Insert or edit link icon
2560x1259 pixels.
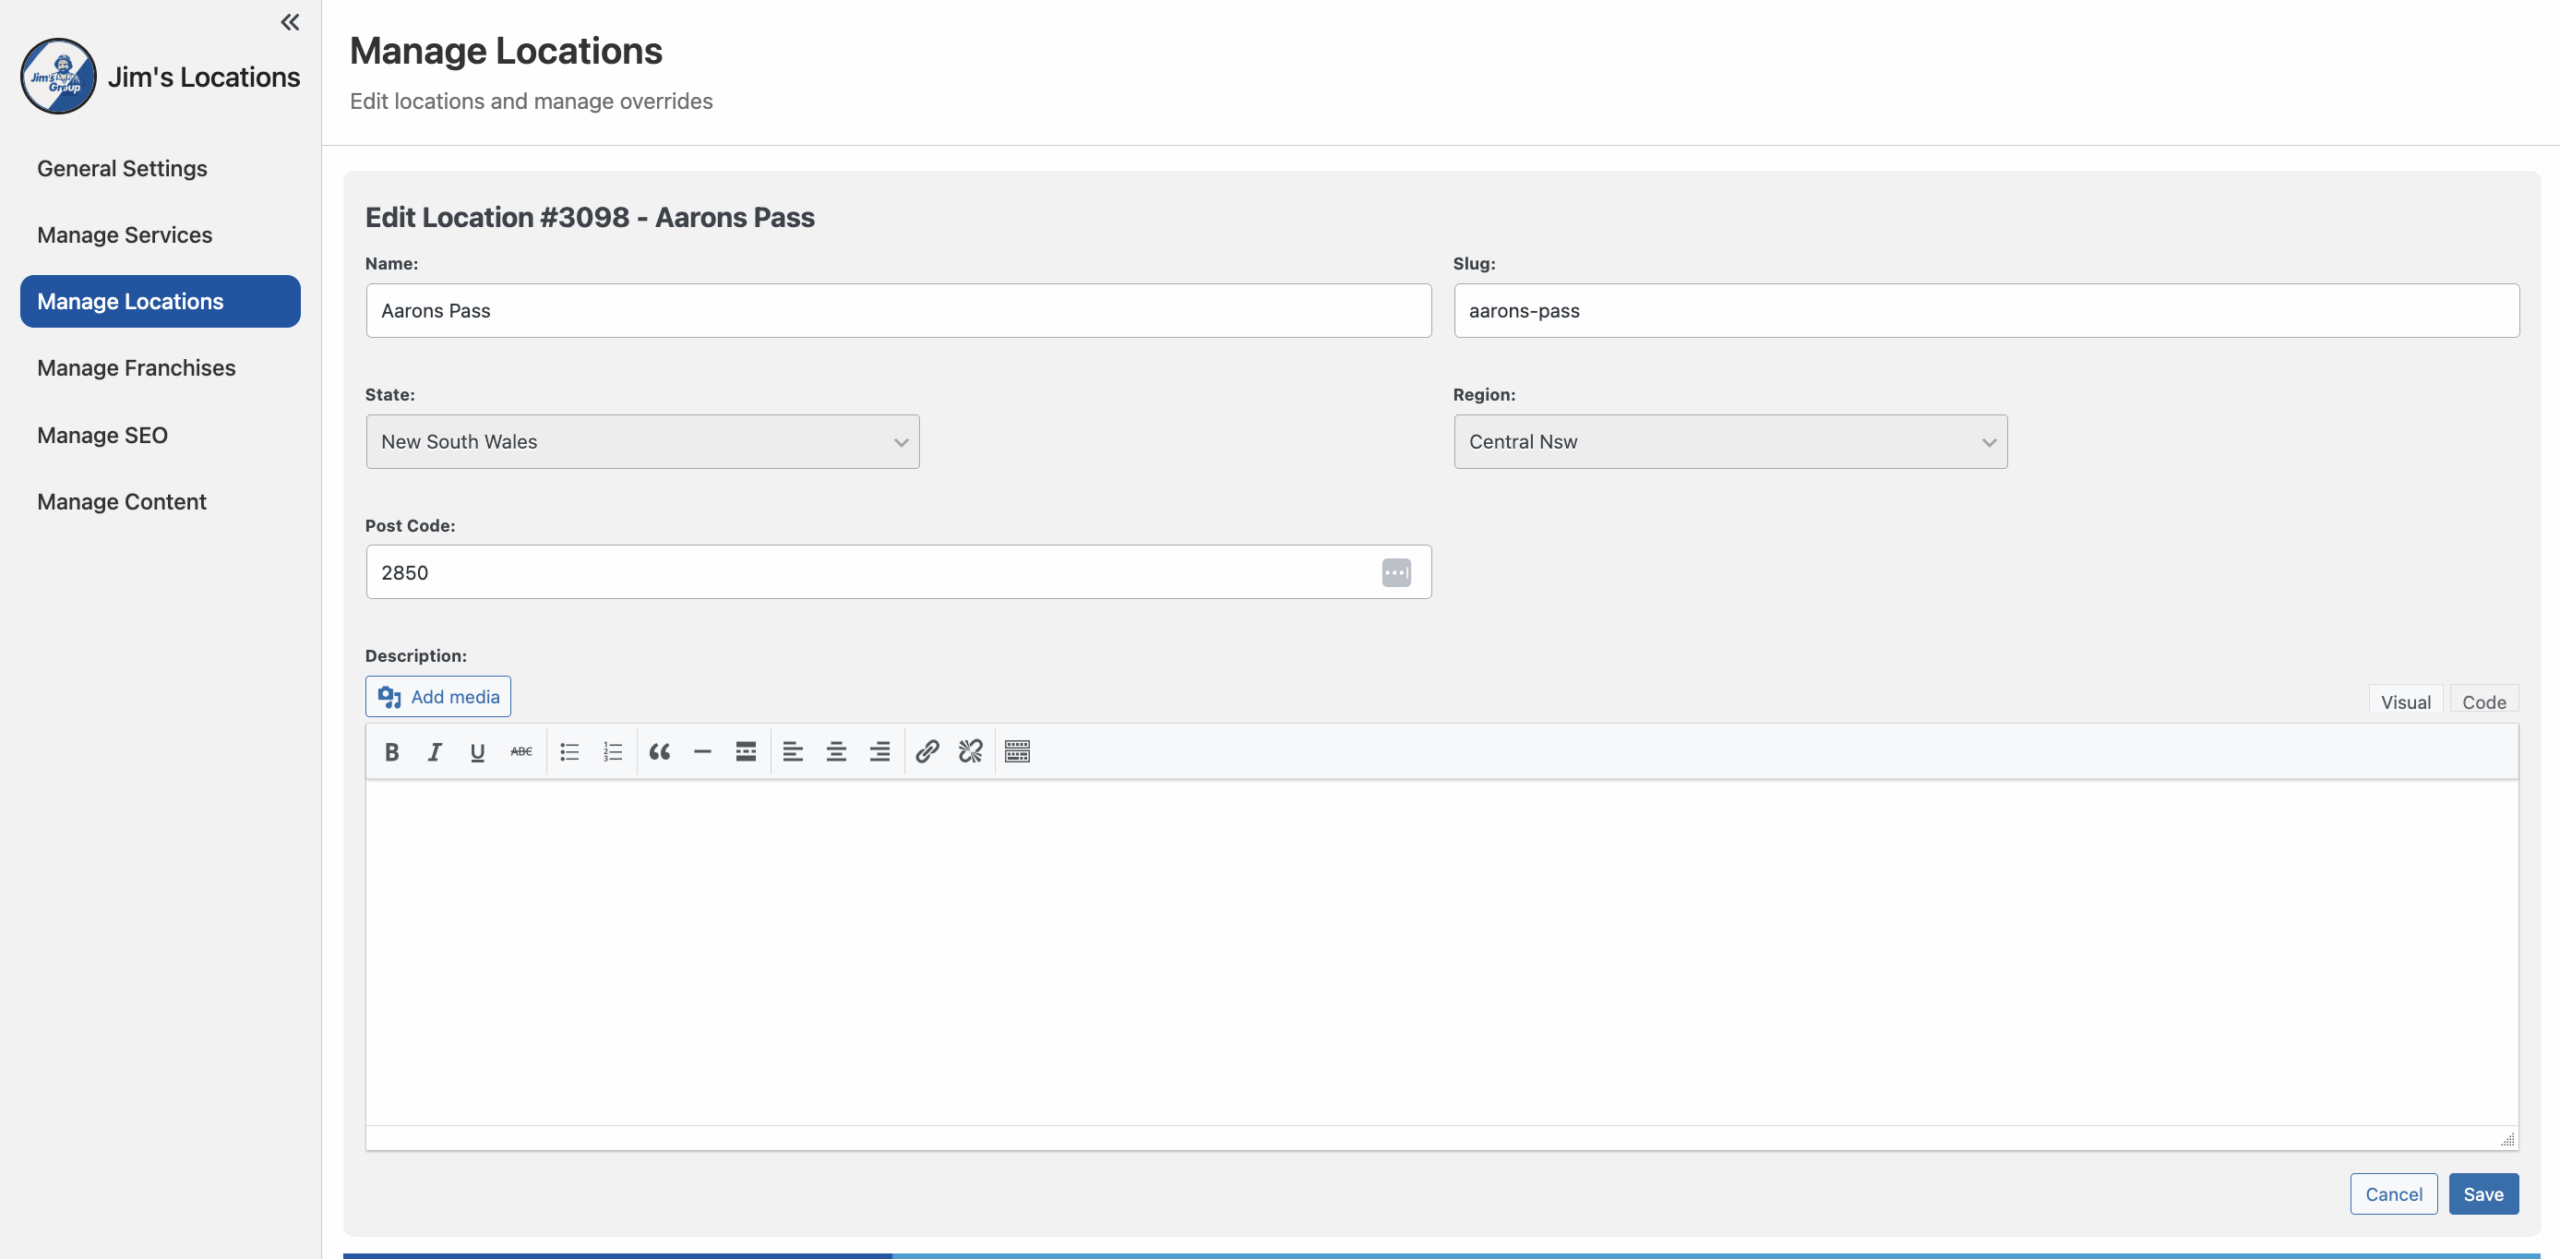(927, 752)
